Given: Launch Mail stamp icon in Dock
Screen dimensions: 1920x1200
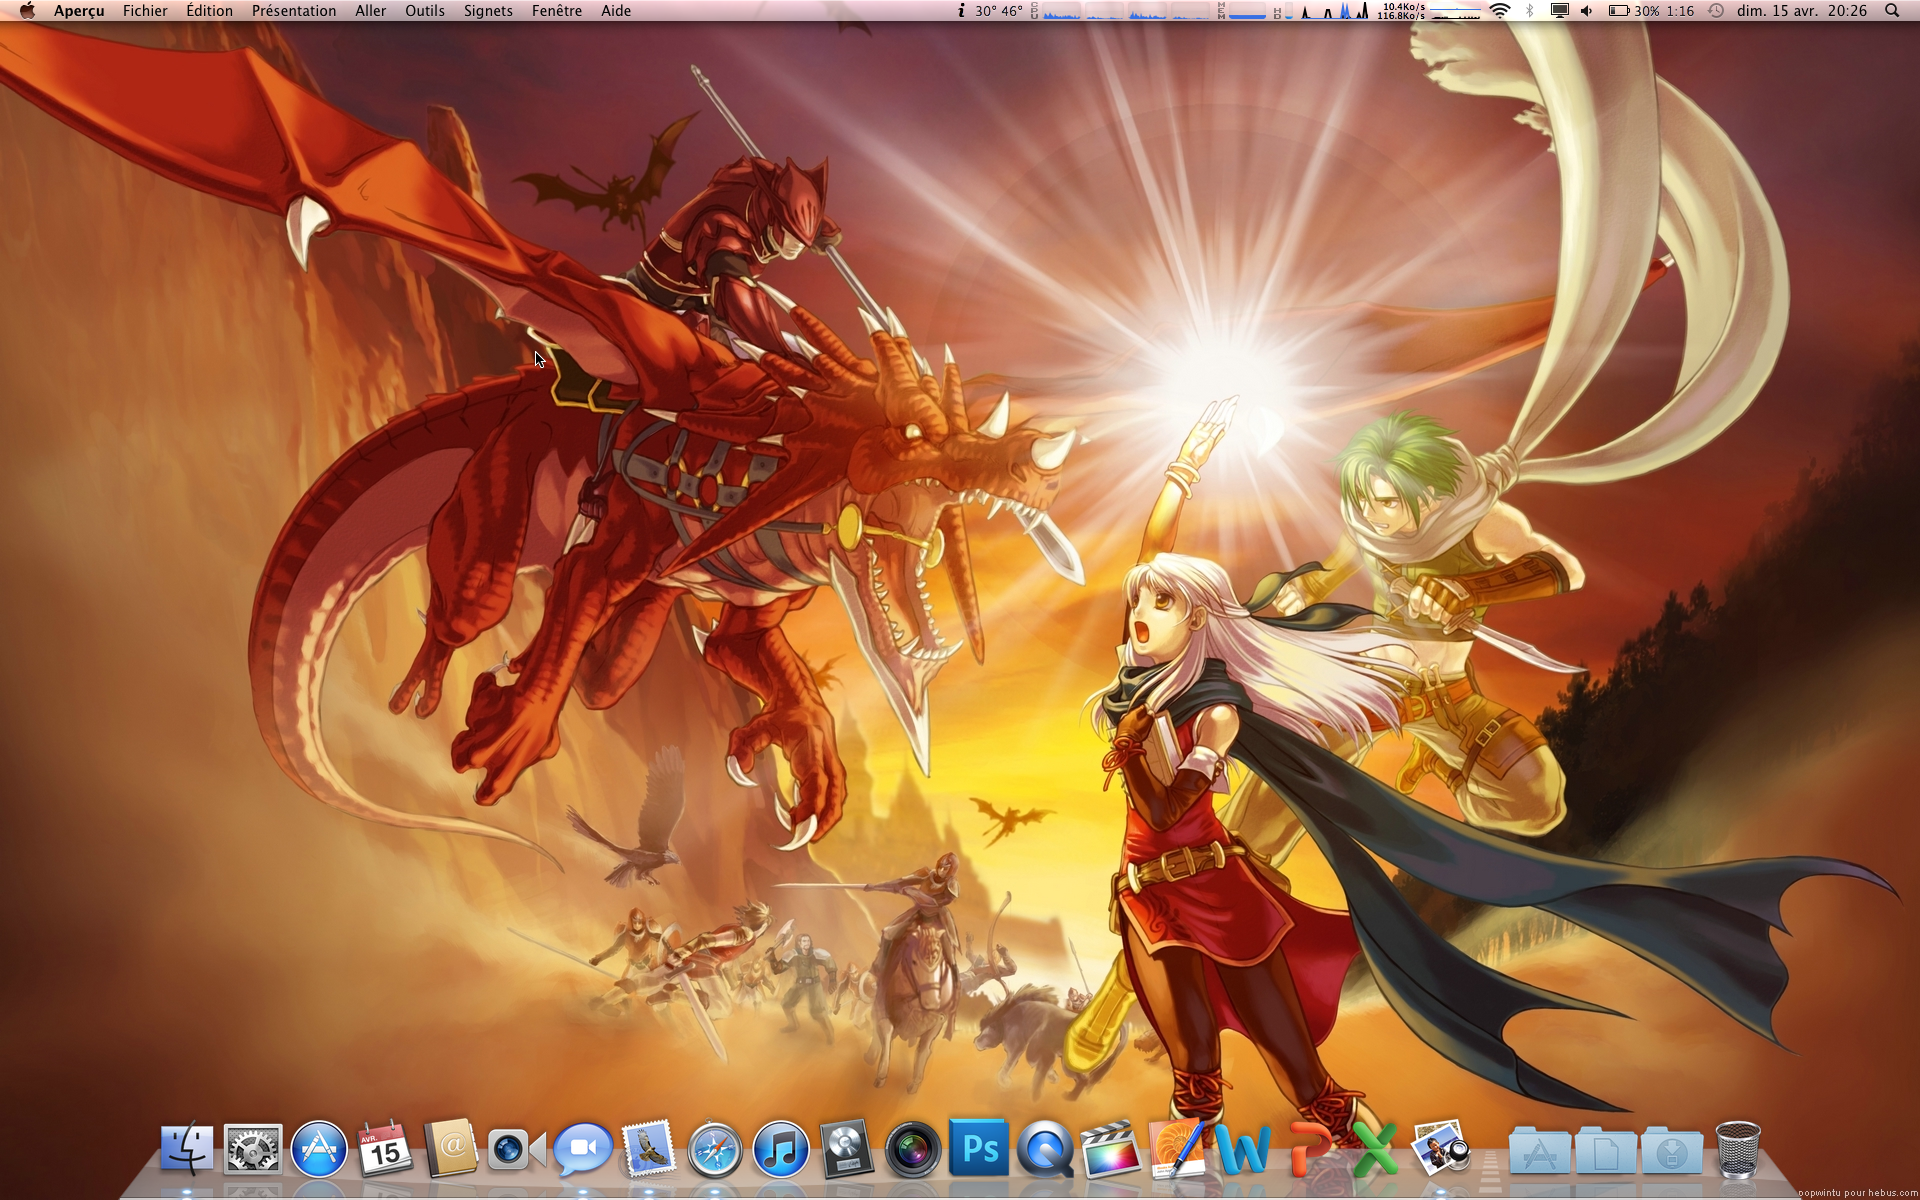Looking at the screenshot, I should (649, 1149).
